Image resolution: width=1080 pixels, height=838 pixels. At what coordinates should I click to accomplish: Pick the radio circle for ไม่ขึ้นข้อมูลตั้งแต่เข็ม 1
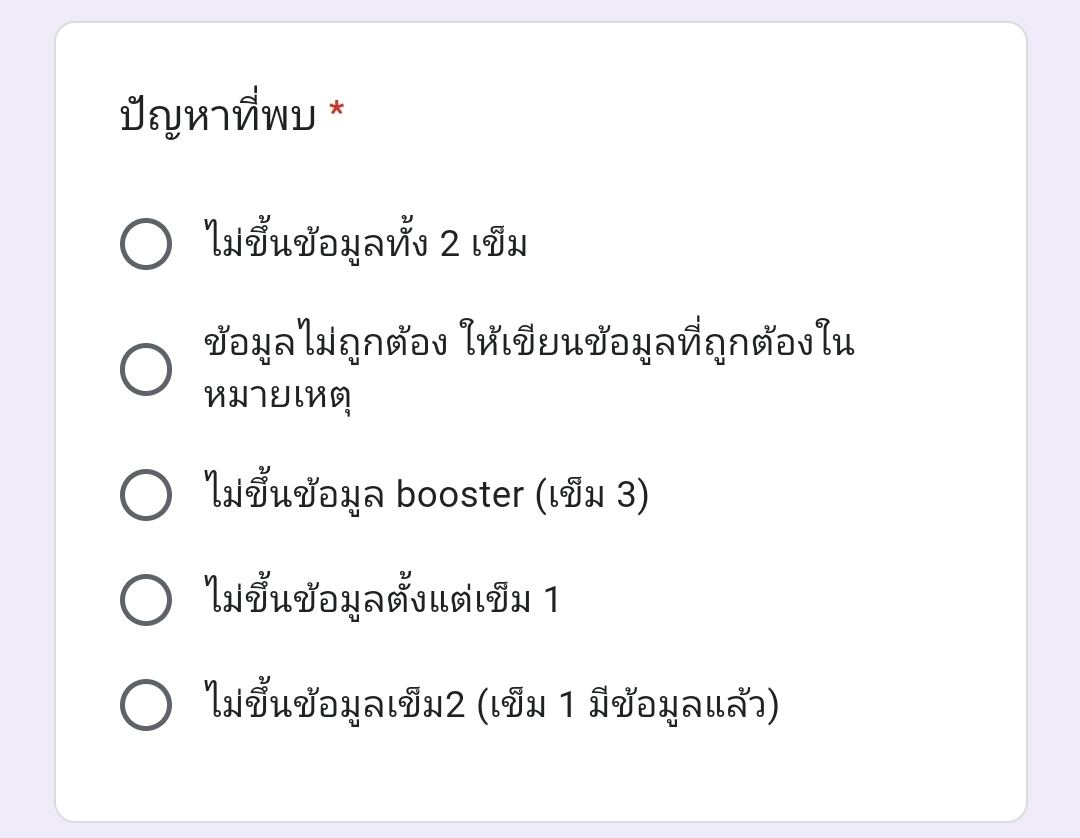pyautogui.click(x=146, y=600)
